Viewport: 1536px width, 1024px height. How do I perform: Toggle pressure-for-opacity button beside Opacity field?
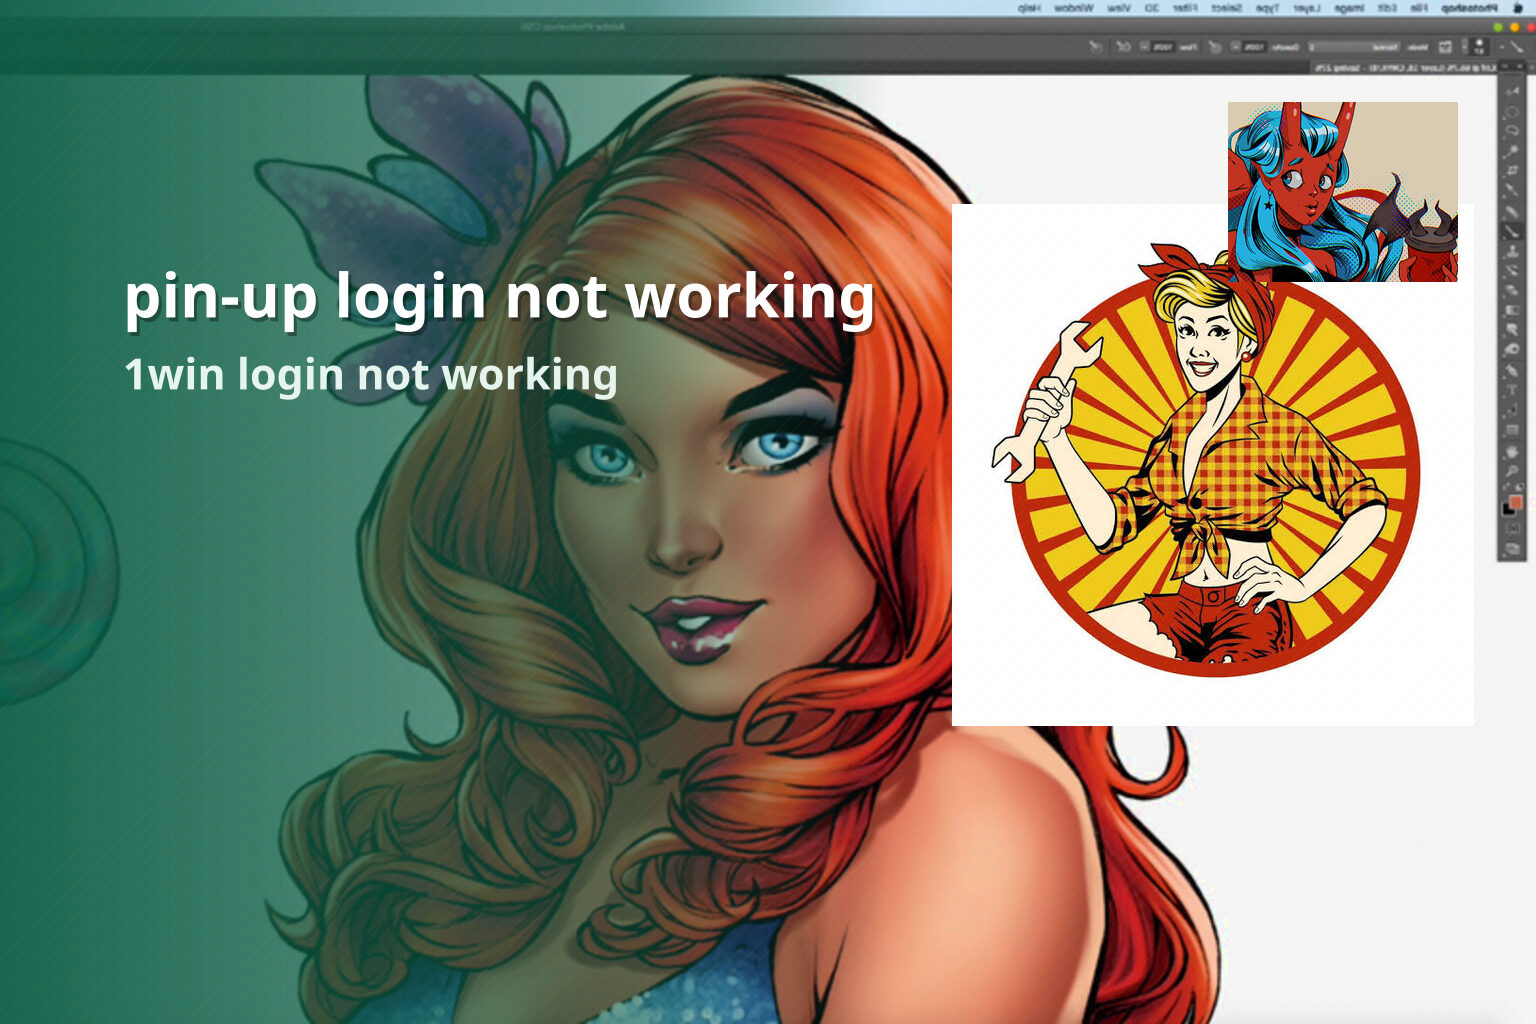(1215, 46)
